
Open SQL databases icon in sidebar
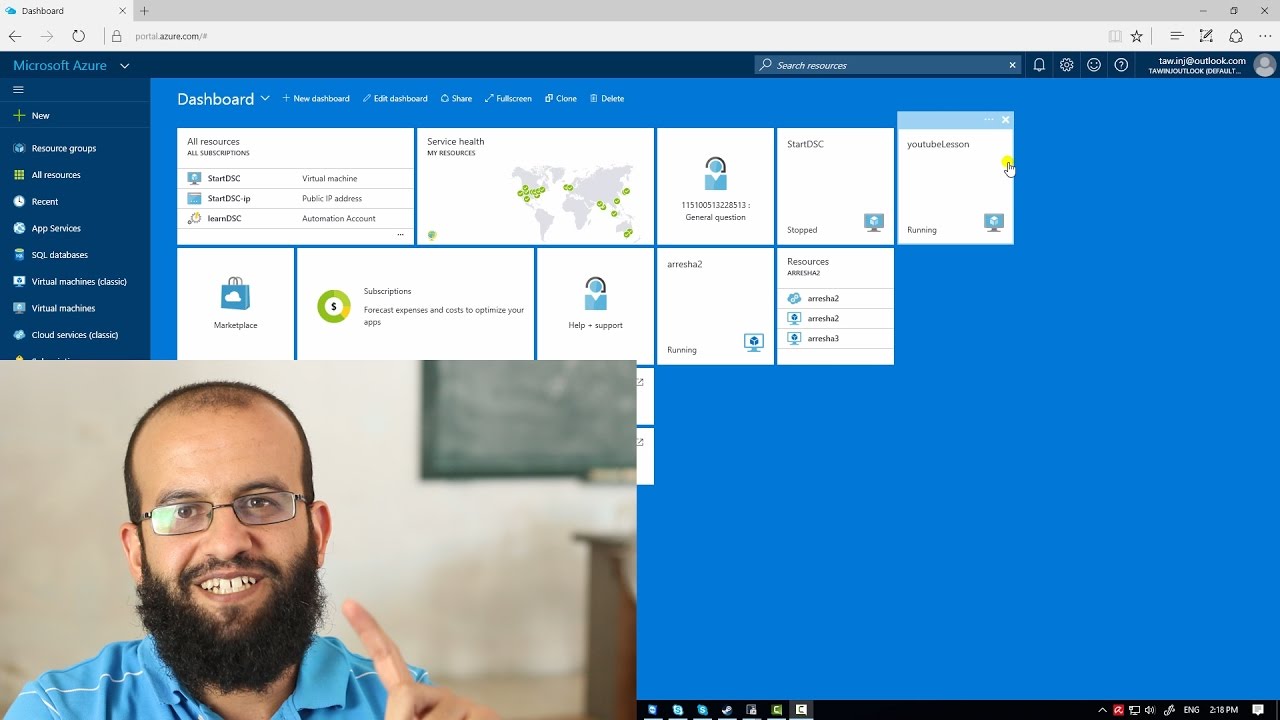click(x=19, y=255)
